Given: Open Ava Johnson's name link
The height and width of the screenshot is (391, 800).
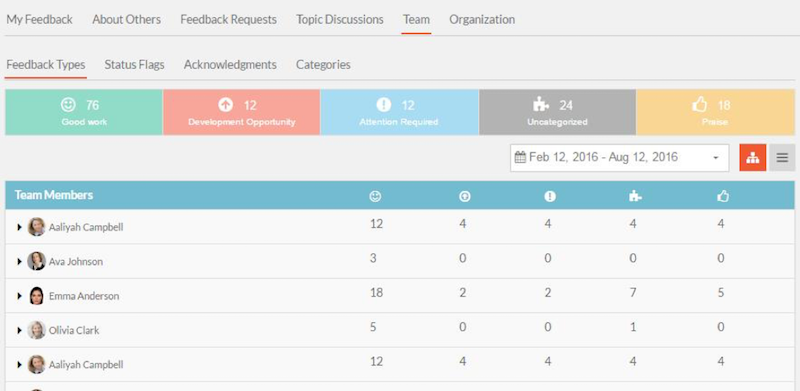Looking at the screenshot, I should pyautogui.click(x=76, y=262).
